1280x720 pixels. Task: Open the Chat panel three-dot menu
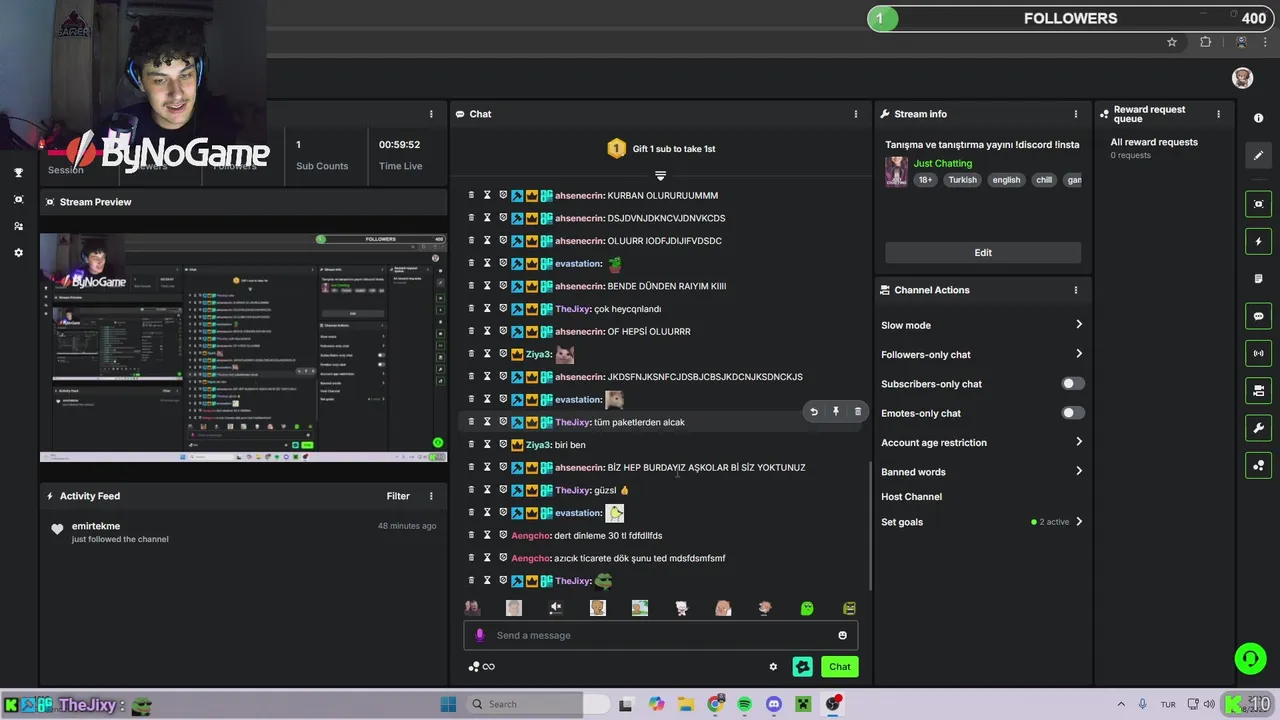[x=856, y=114]
